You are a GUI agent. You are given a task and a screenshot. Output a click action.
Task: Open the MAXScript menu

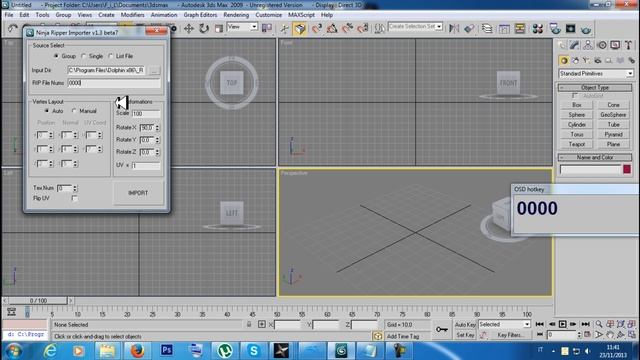(x=301, y=15)
